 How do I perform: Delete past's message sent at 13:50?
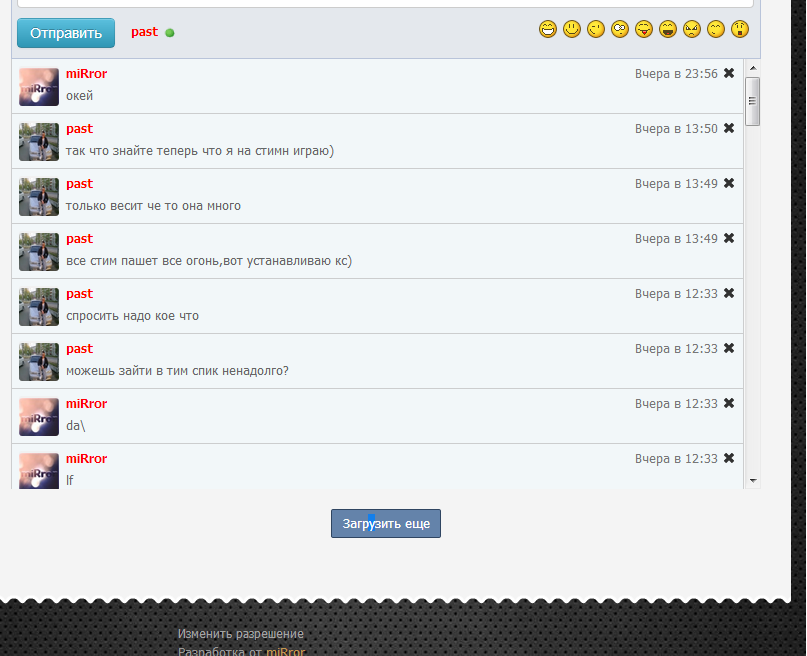pyautogui.click(x=729, y=128)
